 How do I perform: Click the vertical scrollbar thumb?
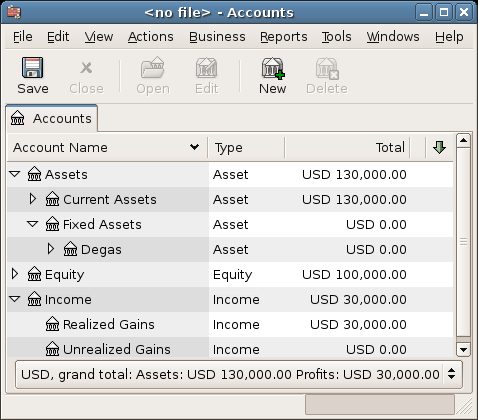pos(463,242)
